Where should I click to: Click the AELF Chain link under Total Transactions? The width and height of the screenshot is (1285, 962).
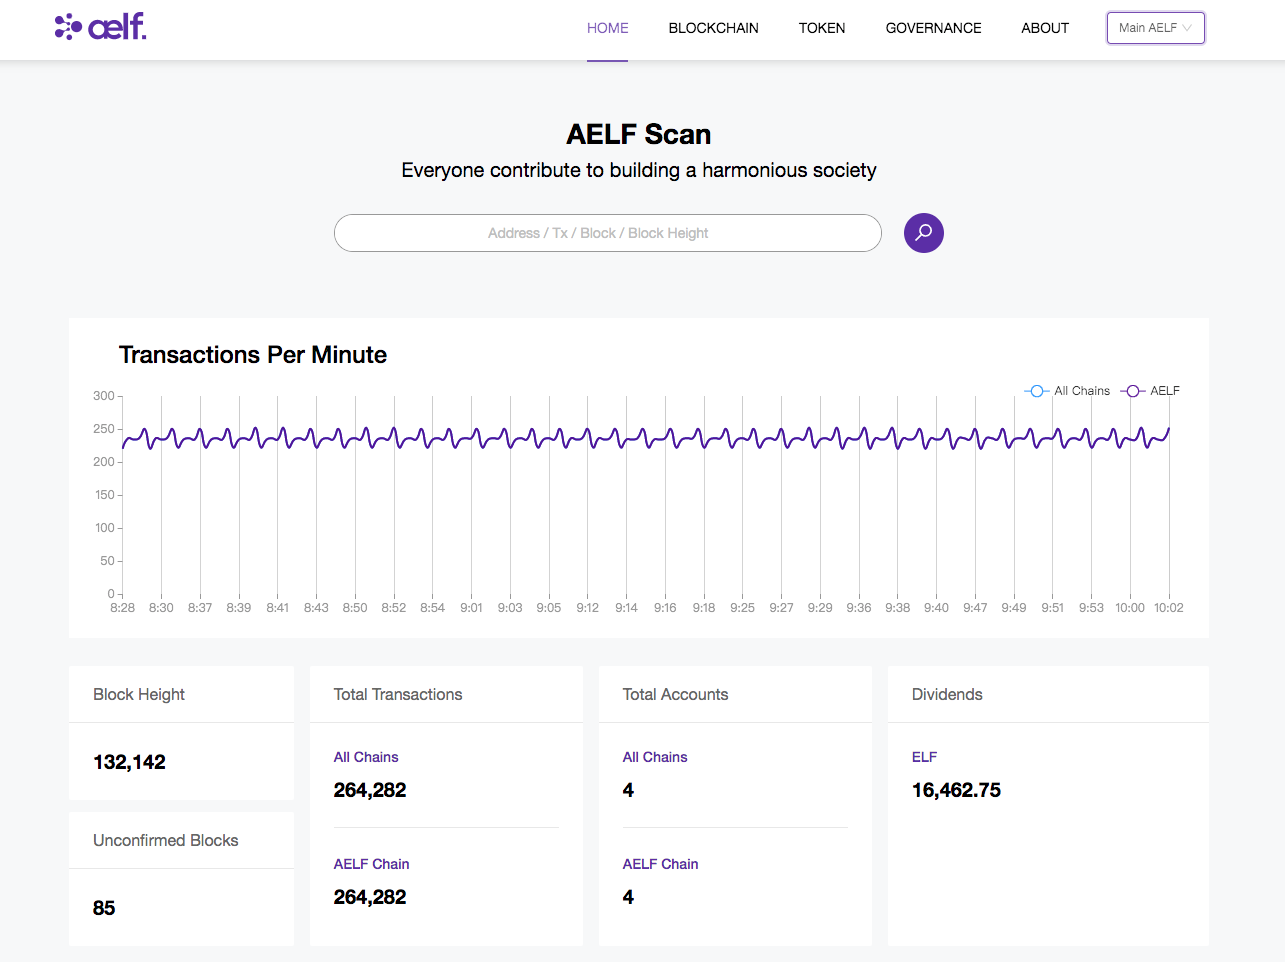click(x=371, y=864)
